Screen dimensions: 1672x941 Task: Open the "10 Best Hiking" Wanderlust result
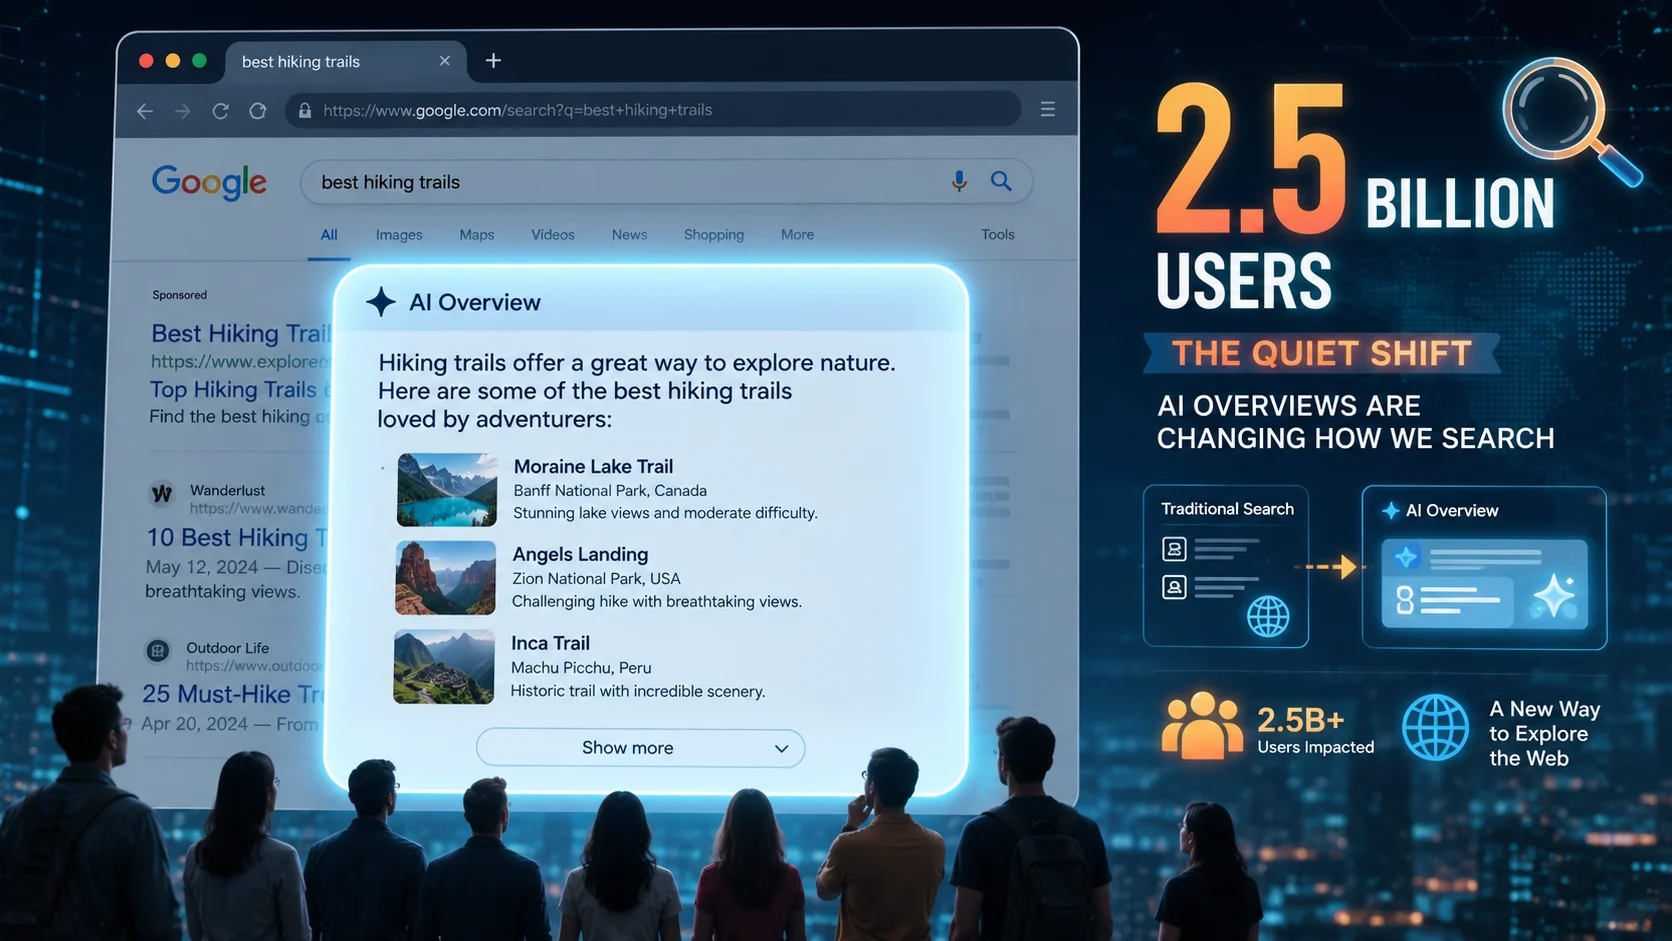237,538
